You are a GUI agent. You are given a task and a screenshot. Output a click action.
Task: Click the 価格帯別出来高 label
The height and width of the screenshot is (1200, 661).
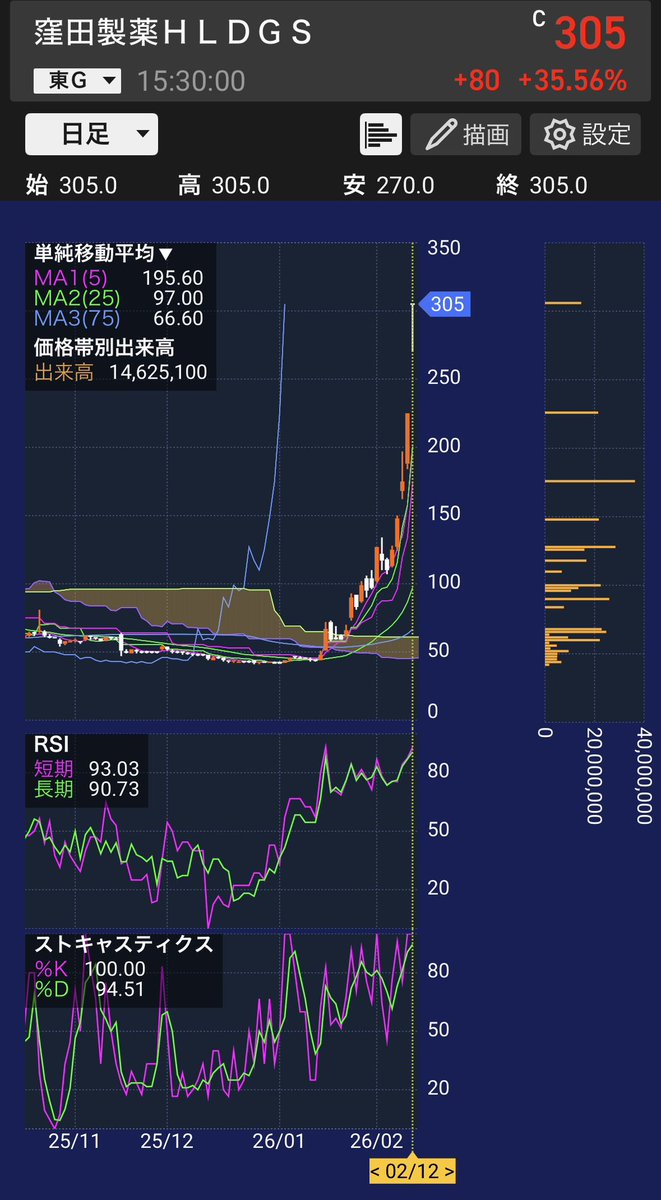click(105, 349)
